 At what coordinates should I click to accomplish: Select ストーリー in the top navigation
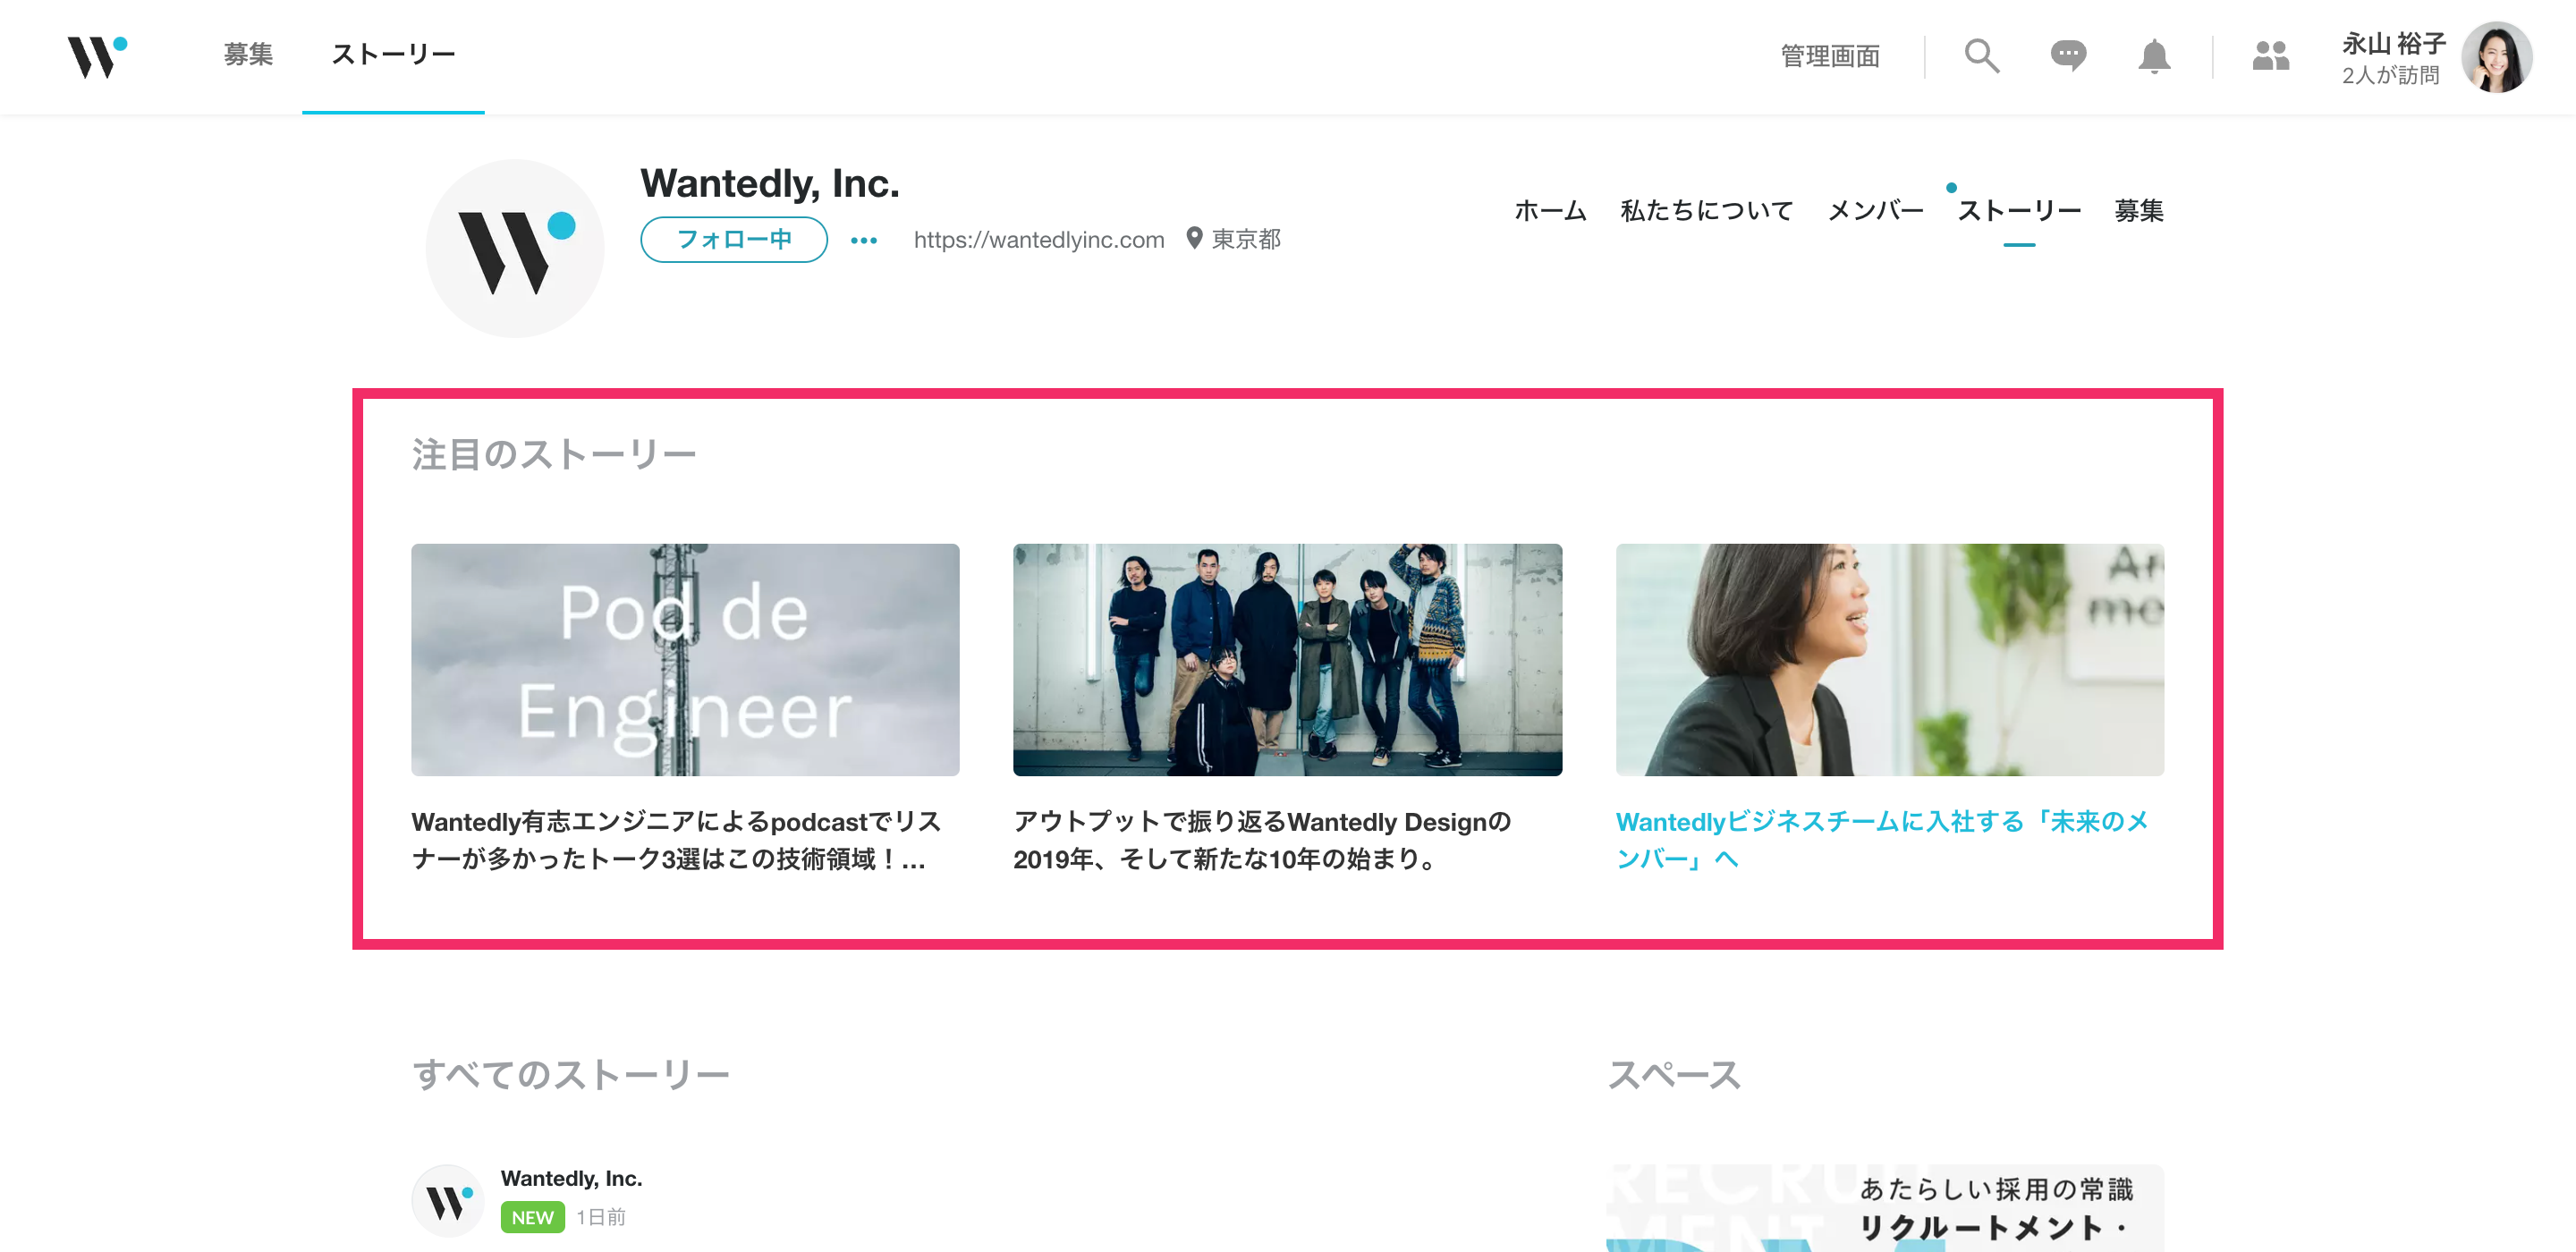[x=393, y=54]
